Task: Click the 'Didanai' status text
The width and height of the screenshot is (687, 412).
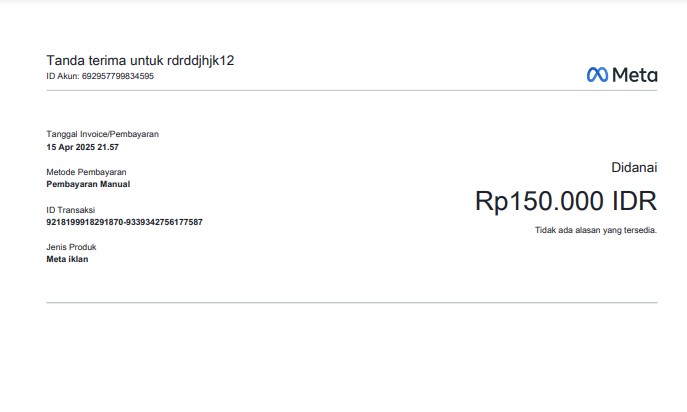Action: tap(634, 168)
